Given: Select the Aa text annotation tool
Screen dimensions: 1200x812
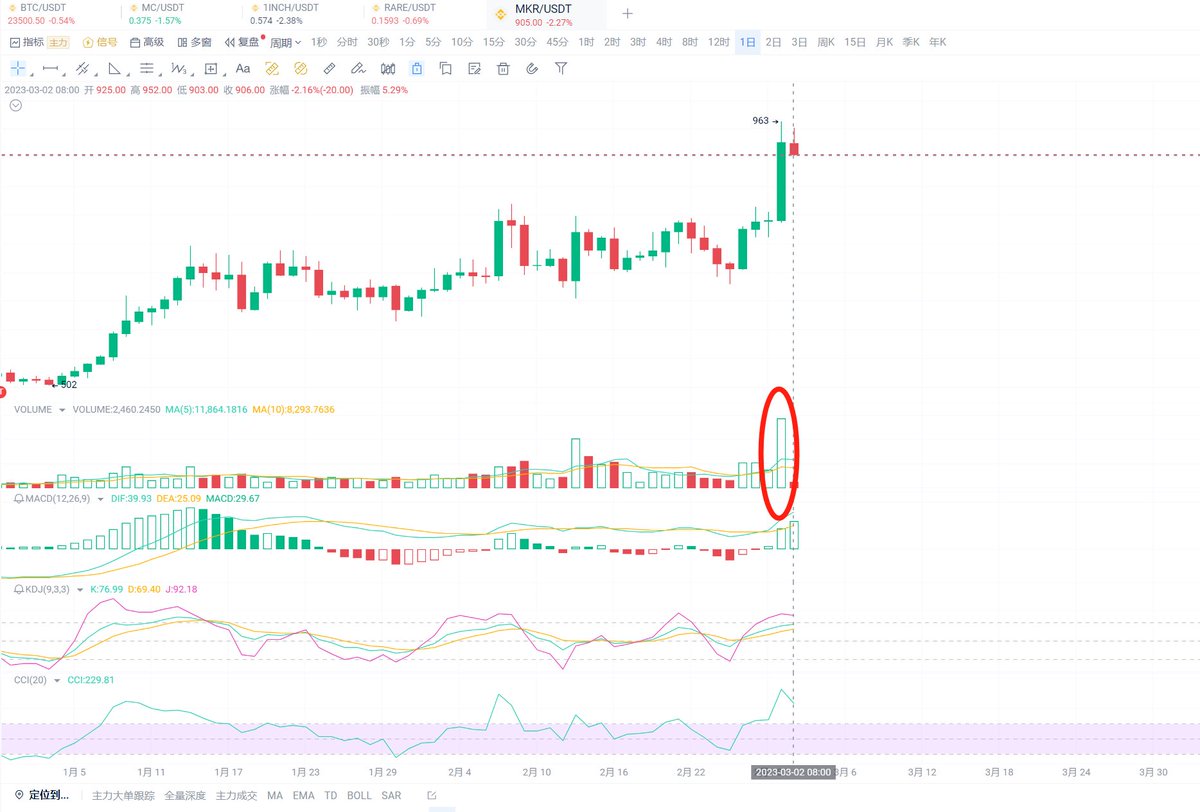Looking at the screenshot, I should tap(242, 68).
